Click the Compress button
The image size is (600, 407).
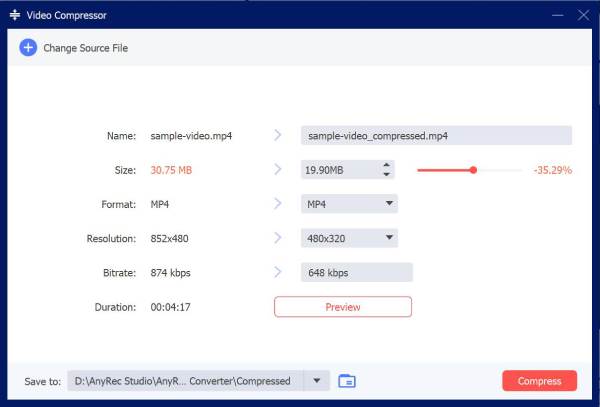point(540,381)
